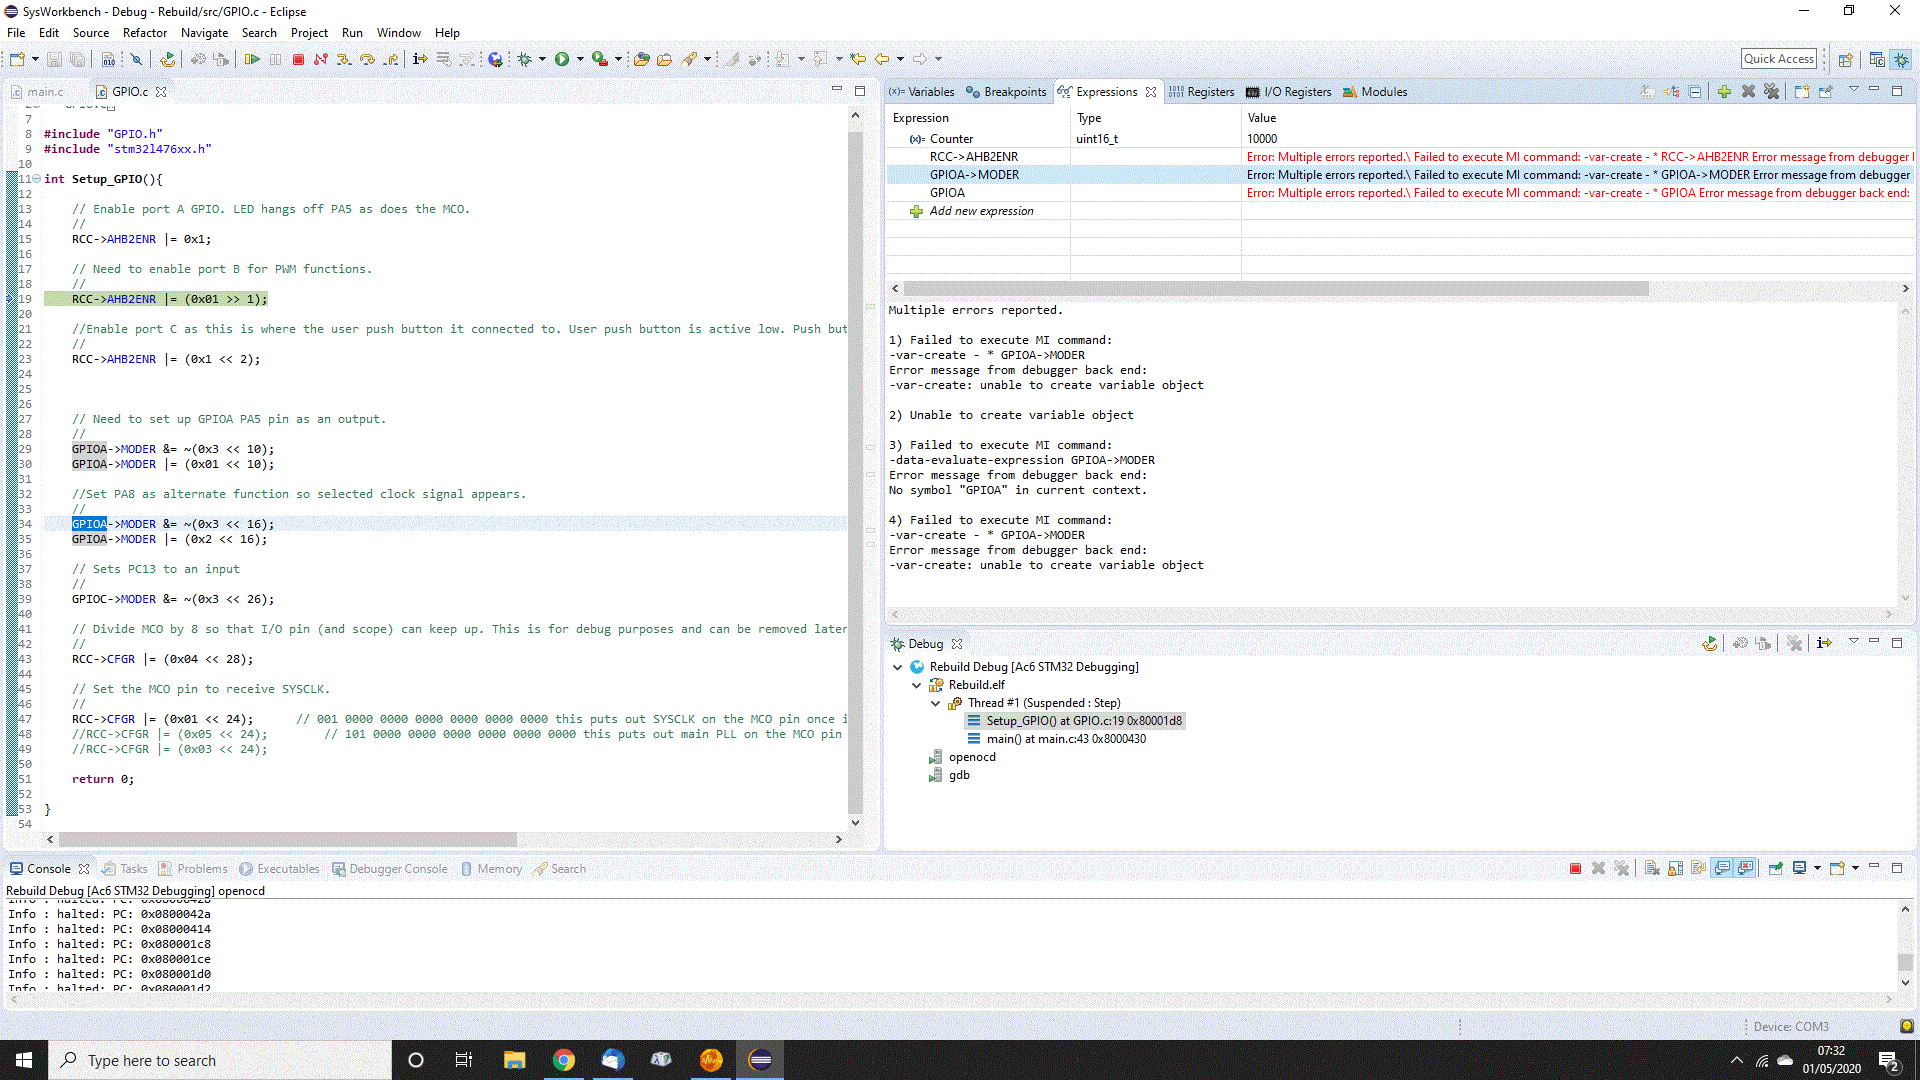
Task: Click the Resume debug button in the toolbar
Action: click(x=252, y=59)
